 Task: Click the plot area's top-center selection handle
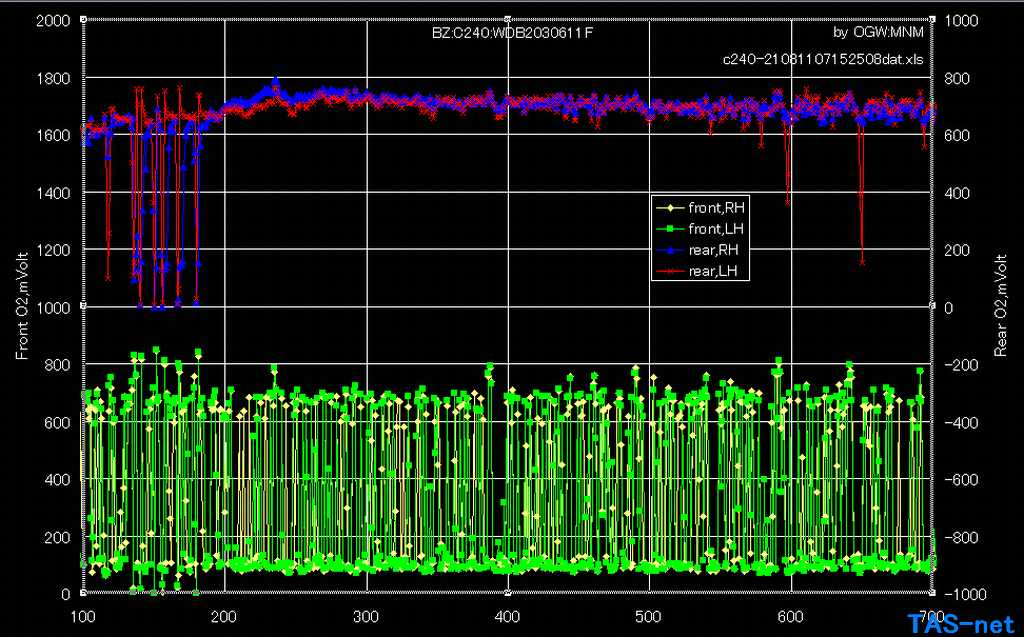(x=508, y=20)
